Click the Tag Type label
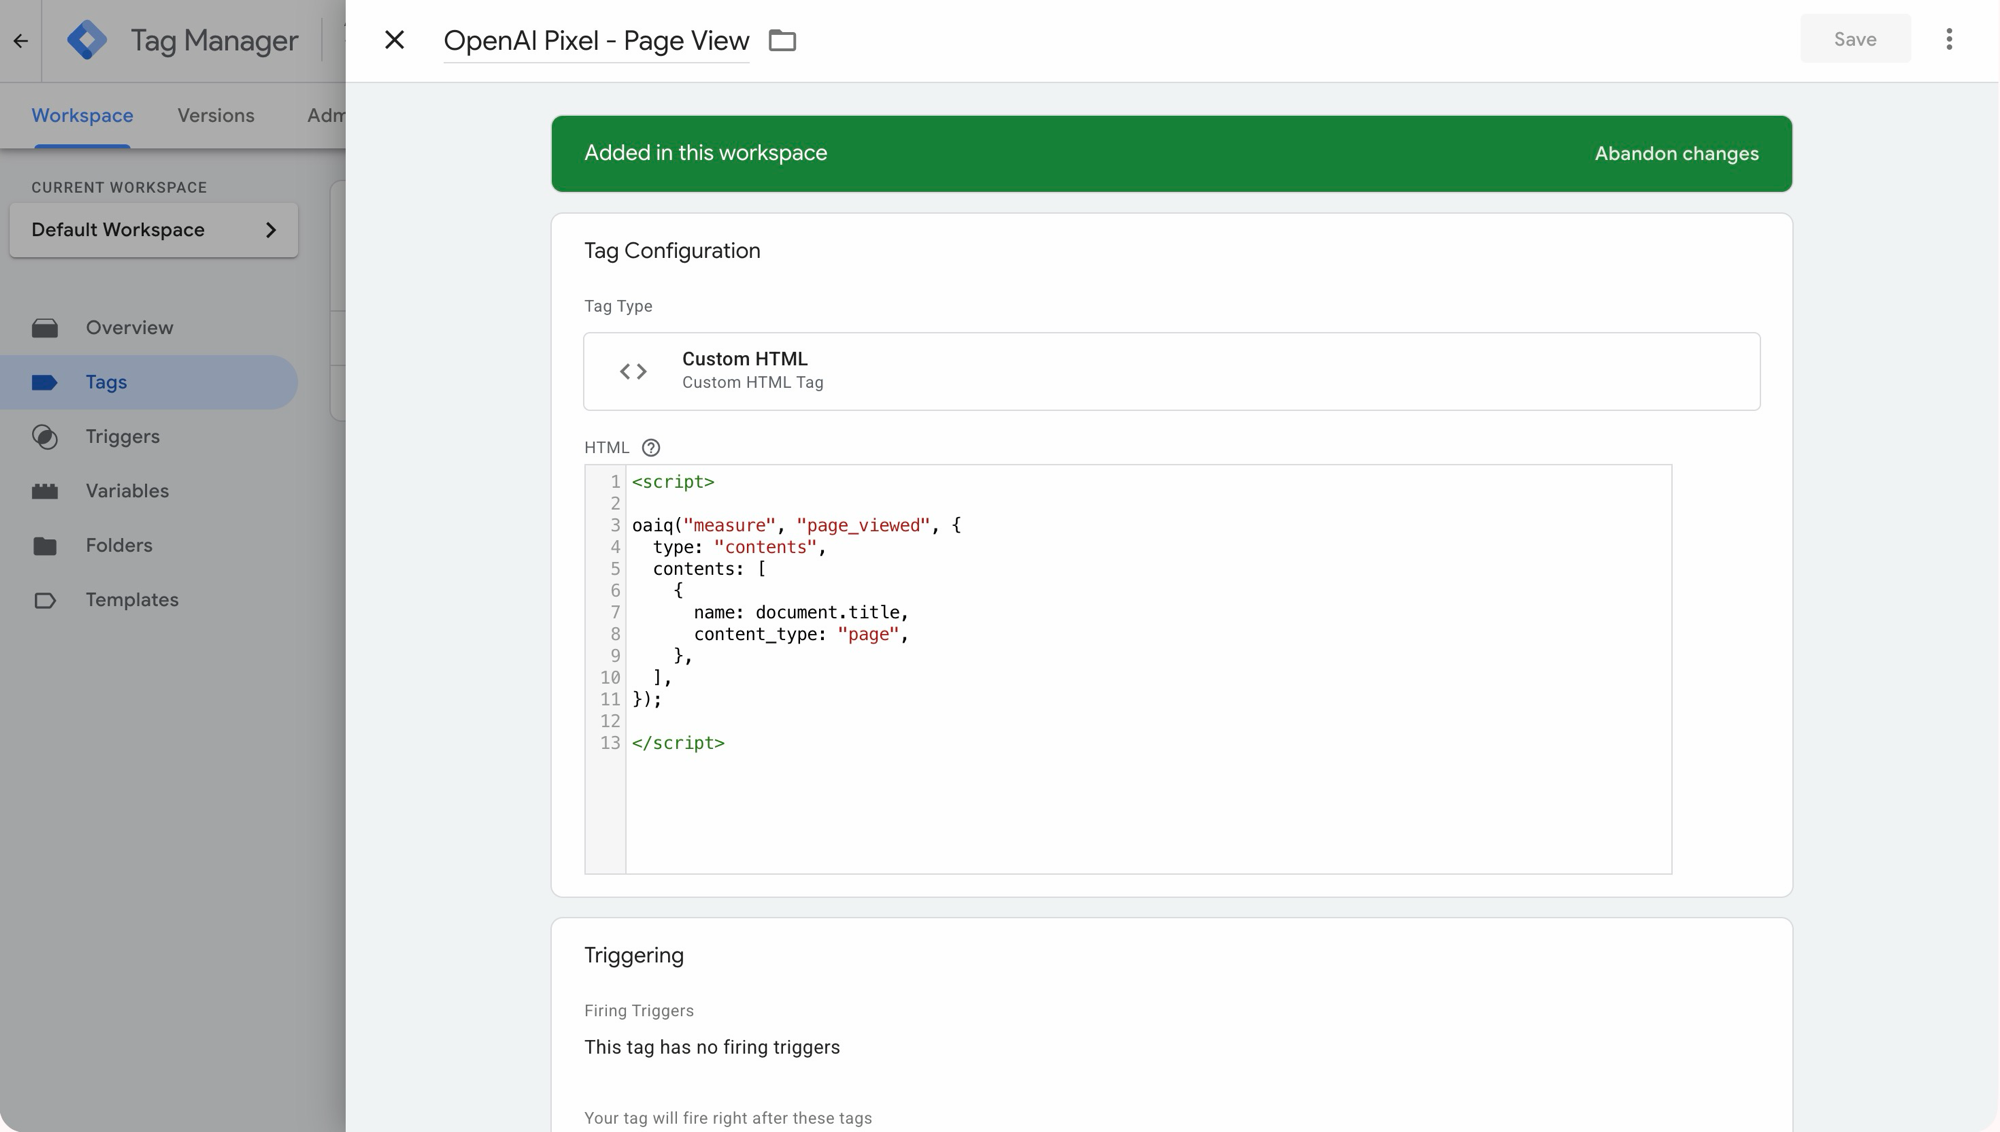 coord(618,306)
